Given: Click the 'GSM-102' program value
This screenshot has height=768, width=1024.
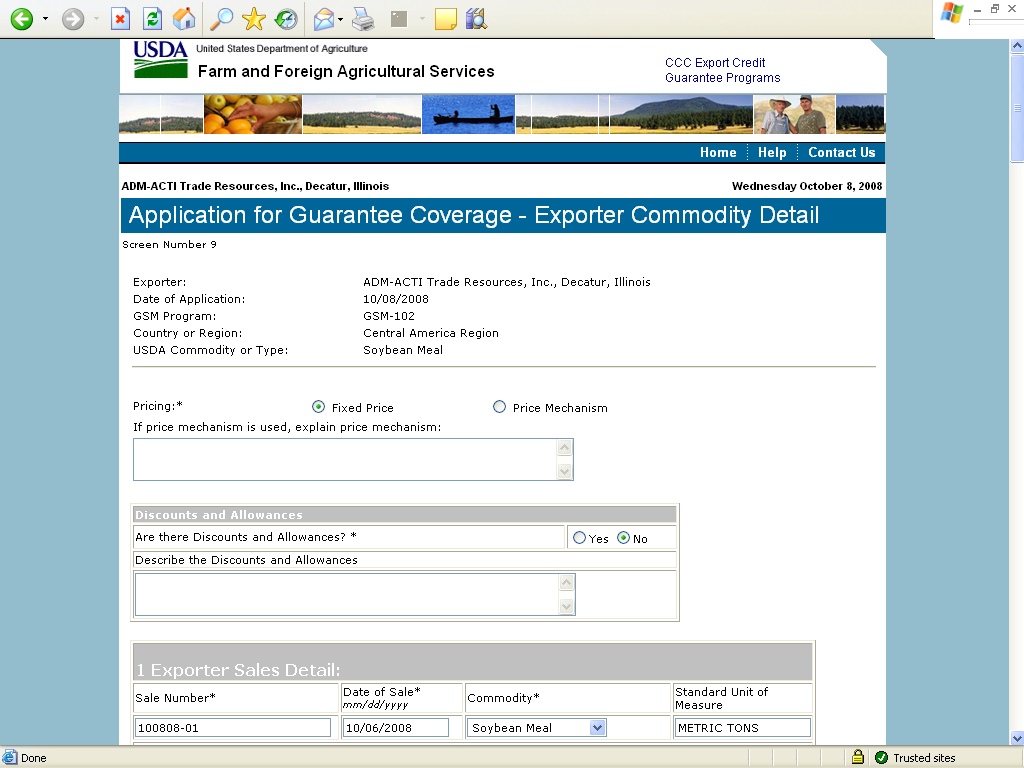Looking at the screenshot, I should point(389,316).
